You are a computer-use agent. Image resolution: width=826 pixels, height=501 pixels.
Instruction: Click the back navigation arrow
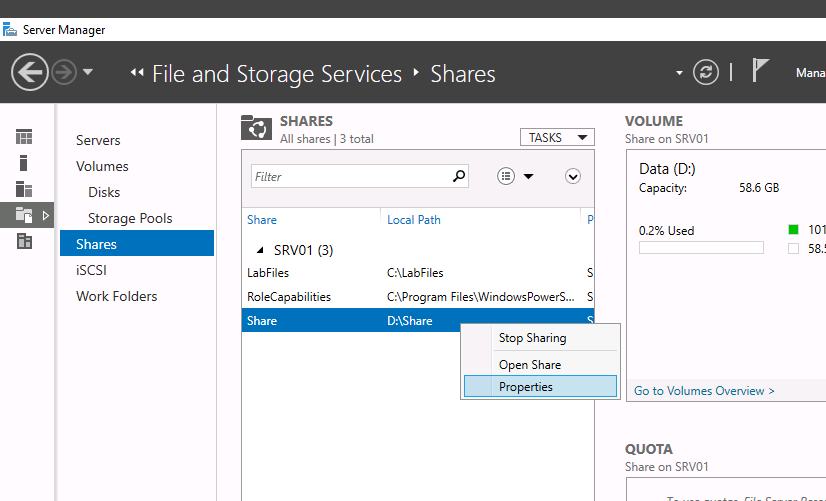(x=29, y=73)
